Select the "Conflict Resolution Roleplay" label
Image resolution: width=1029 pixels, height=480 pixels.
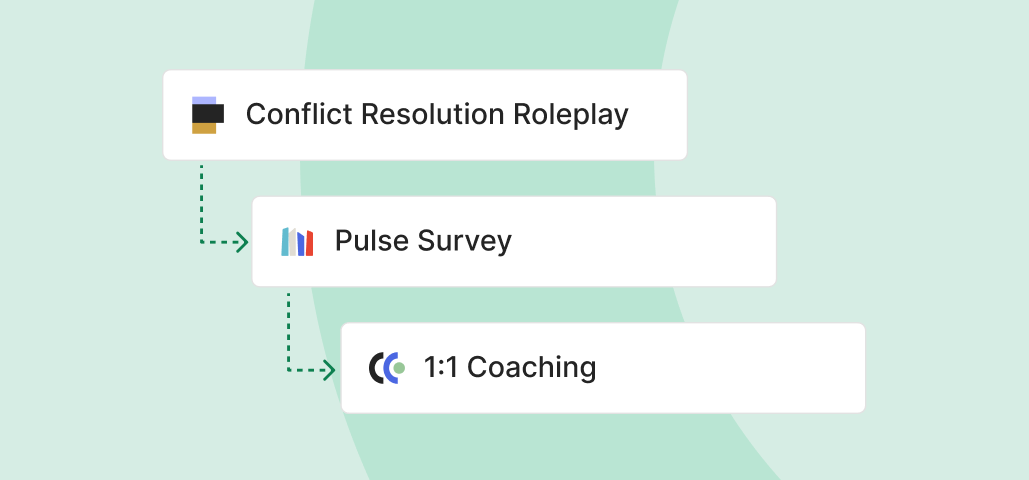click(437, 114)
